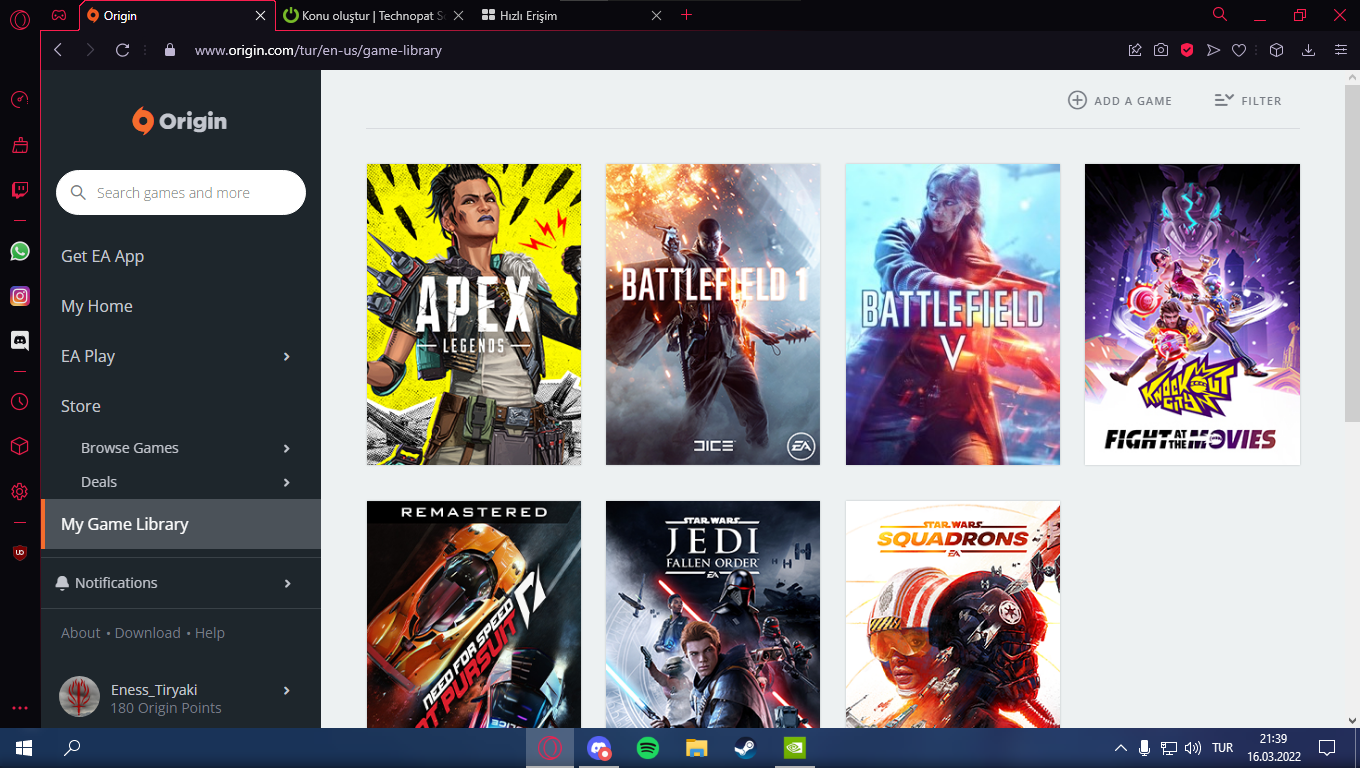1360x768 pixels.
Task: Open Instagram in the browser sidebar
Action: point(19,296)
